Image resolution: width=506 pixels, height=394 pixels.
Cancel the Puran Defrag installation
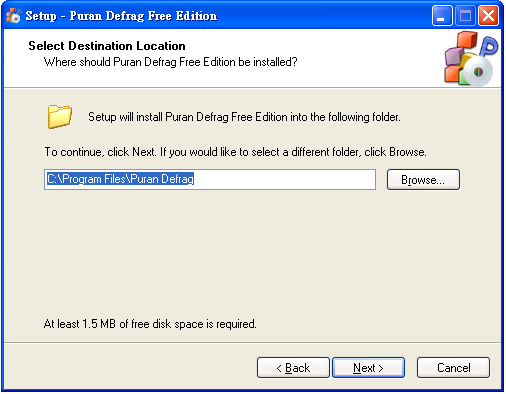(453, 368)
